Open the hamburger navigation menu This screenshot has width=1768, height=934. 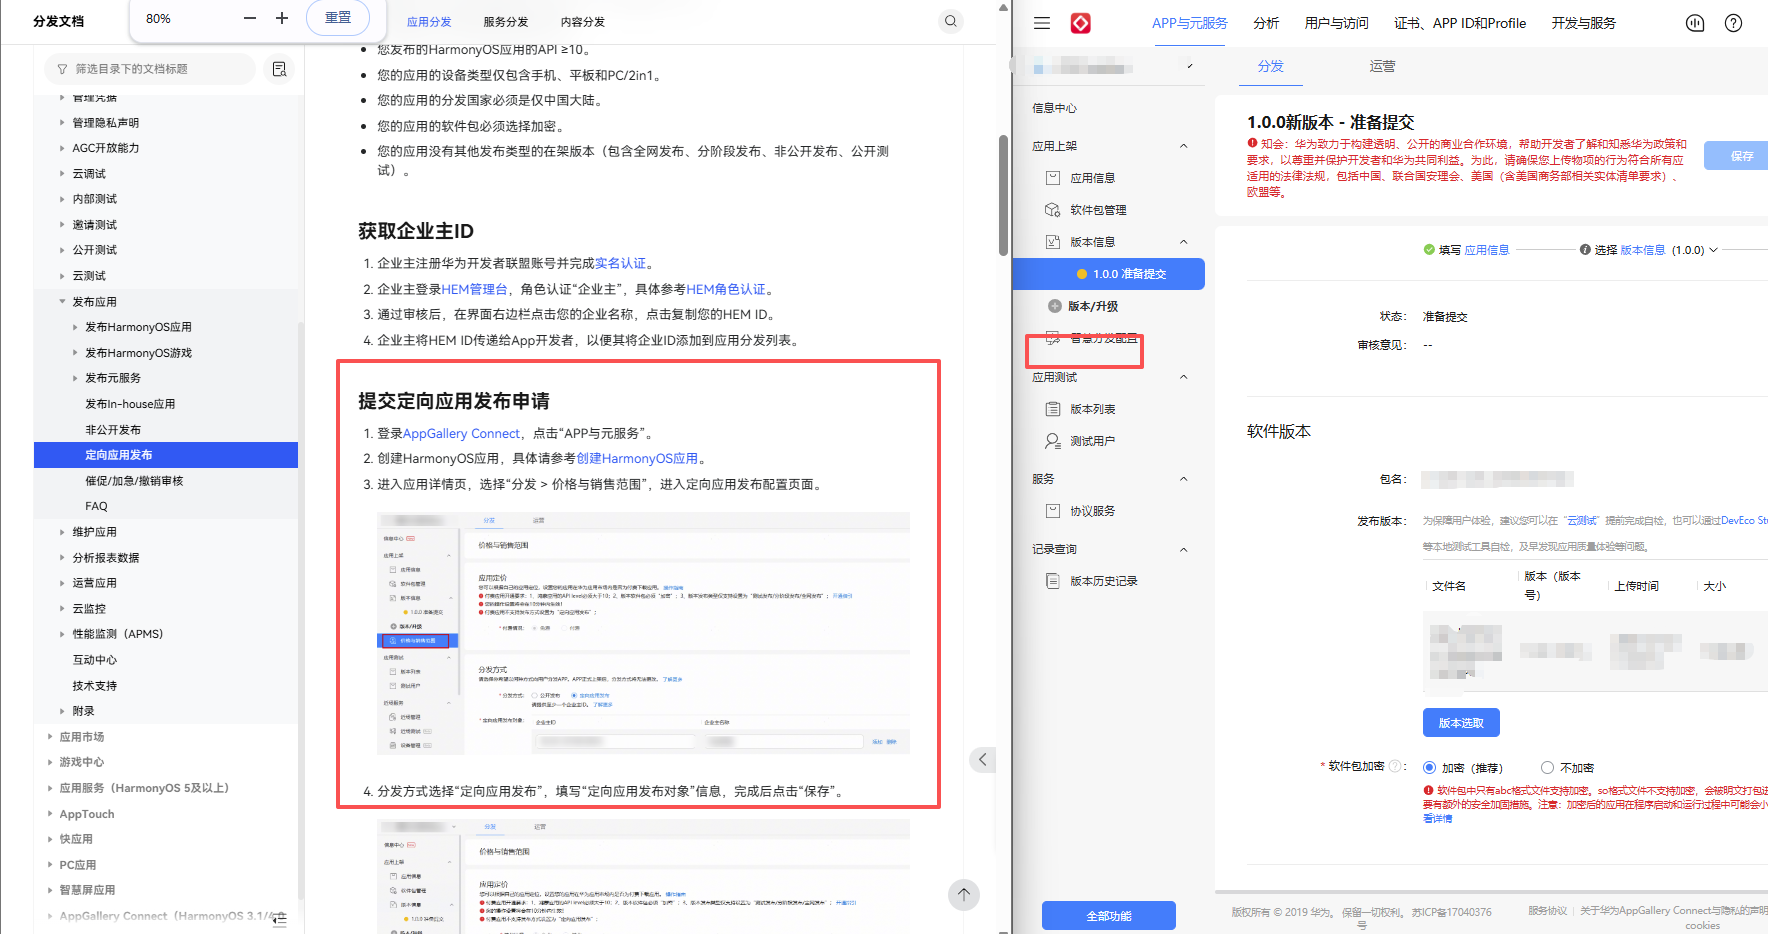tap(1041, 22)
